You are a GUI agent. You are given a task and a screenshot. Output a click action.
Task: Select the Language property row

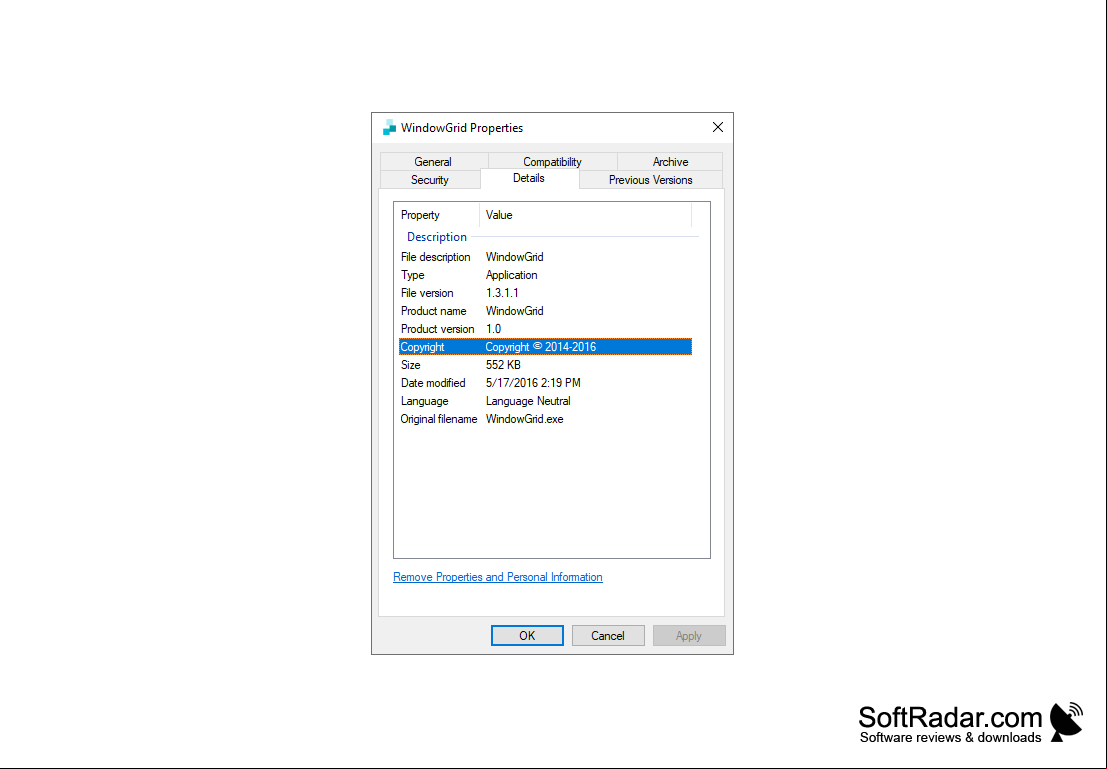pos(545,401)
